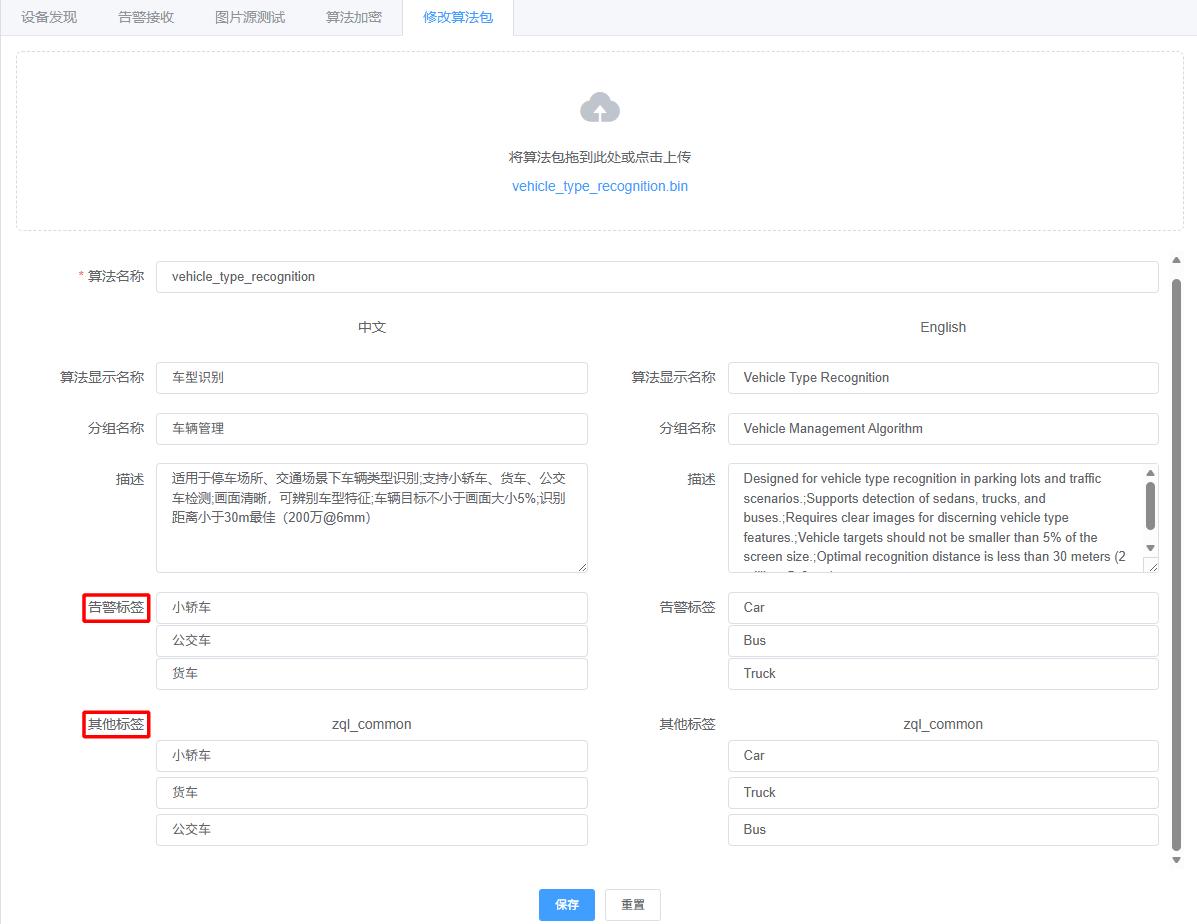This screenshot has height=924, width=1197.
Task: Go to the 图片源测试 tab
Action: [250, 17]
